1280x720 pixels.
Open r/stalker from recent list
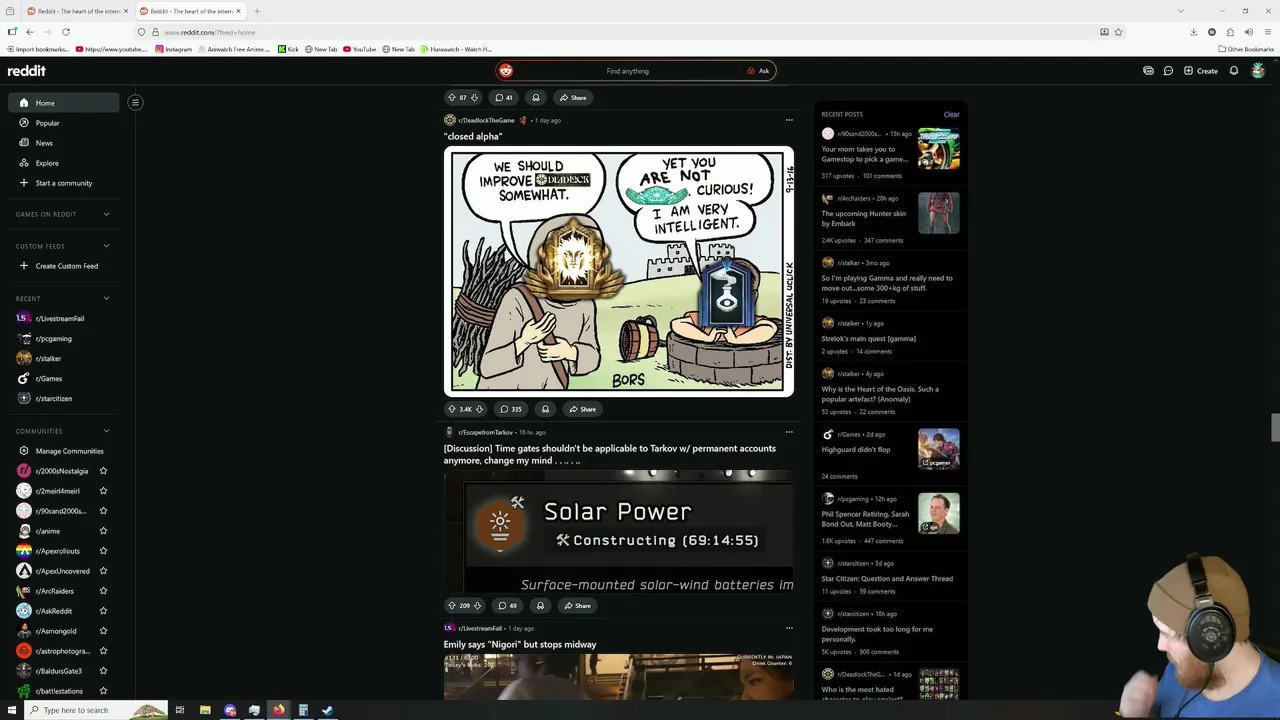(x=64, y=358)
